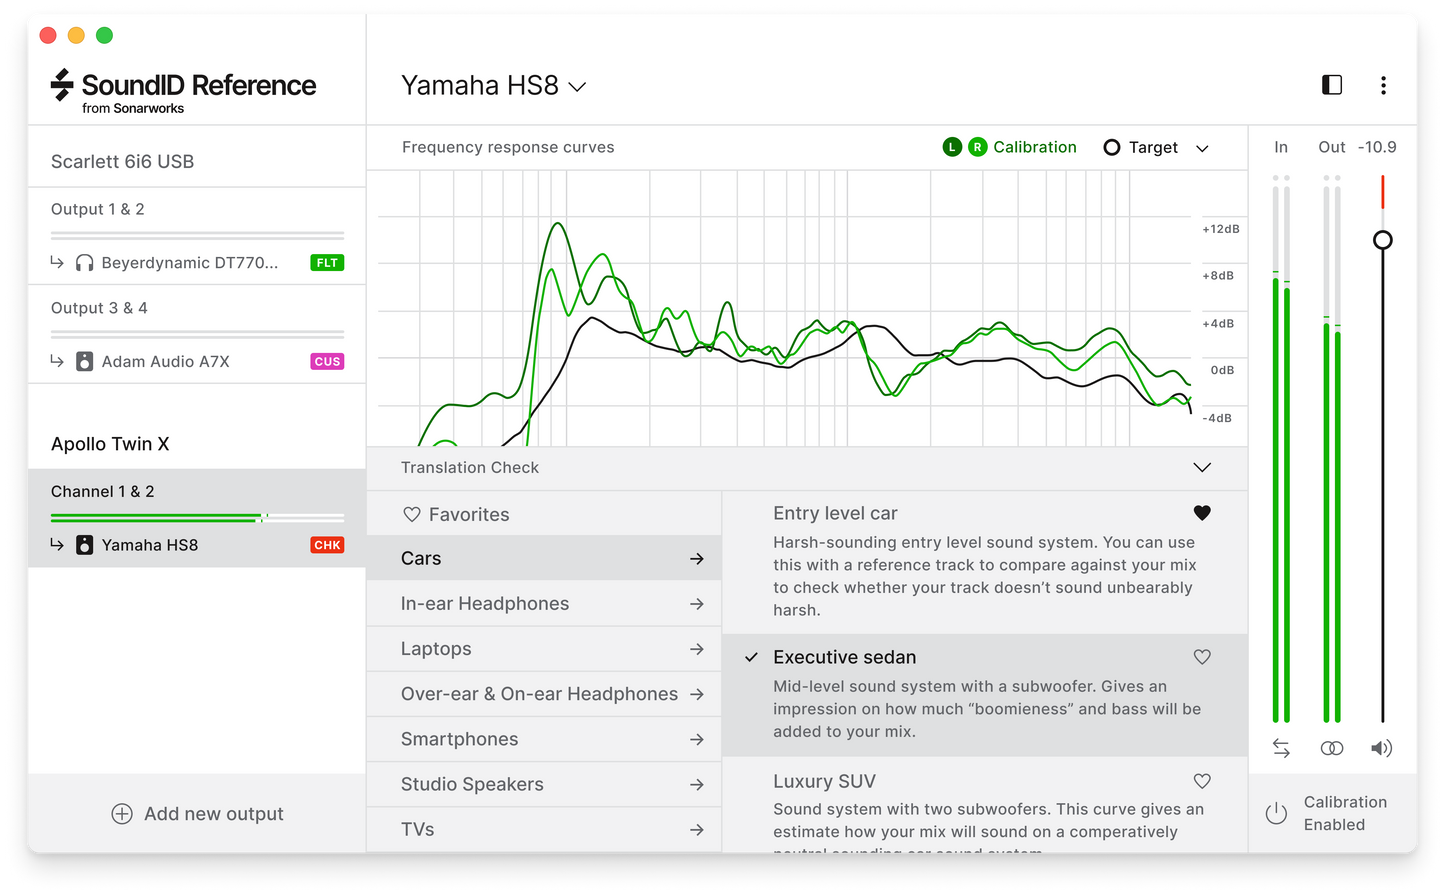The height and width of the screenshot is (895, 1445).
Task: Click the Out meter label
Action: 1332,147
